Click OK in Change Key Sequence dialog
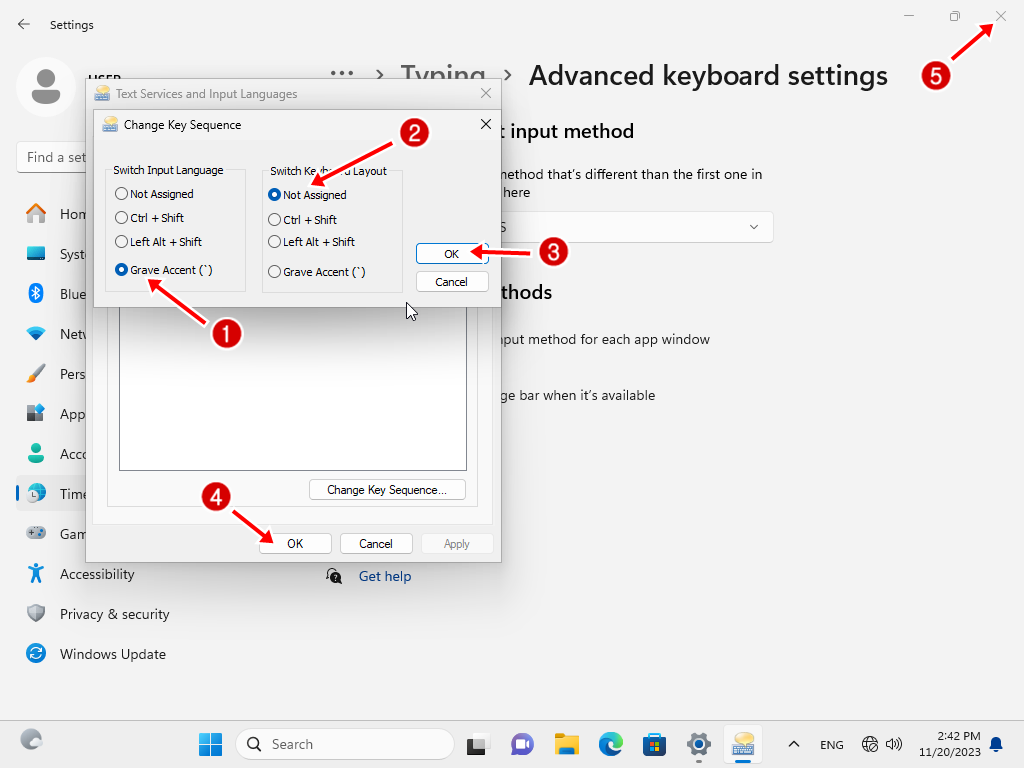Screen dimensions: 1024x768 point(451,254)
